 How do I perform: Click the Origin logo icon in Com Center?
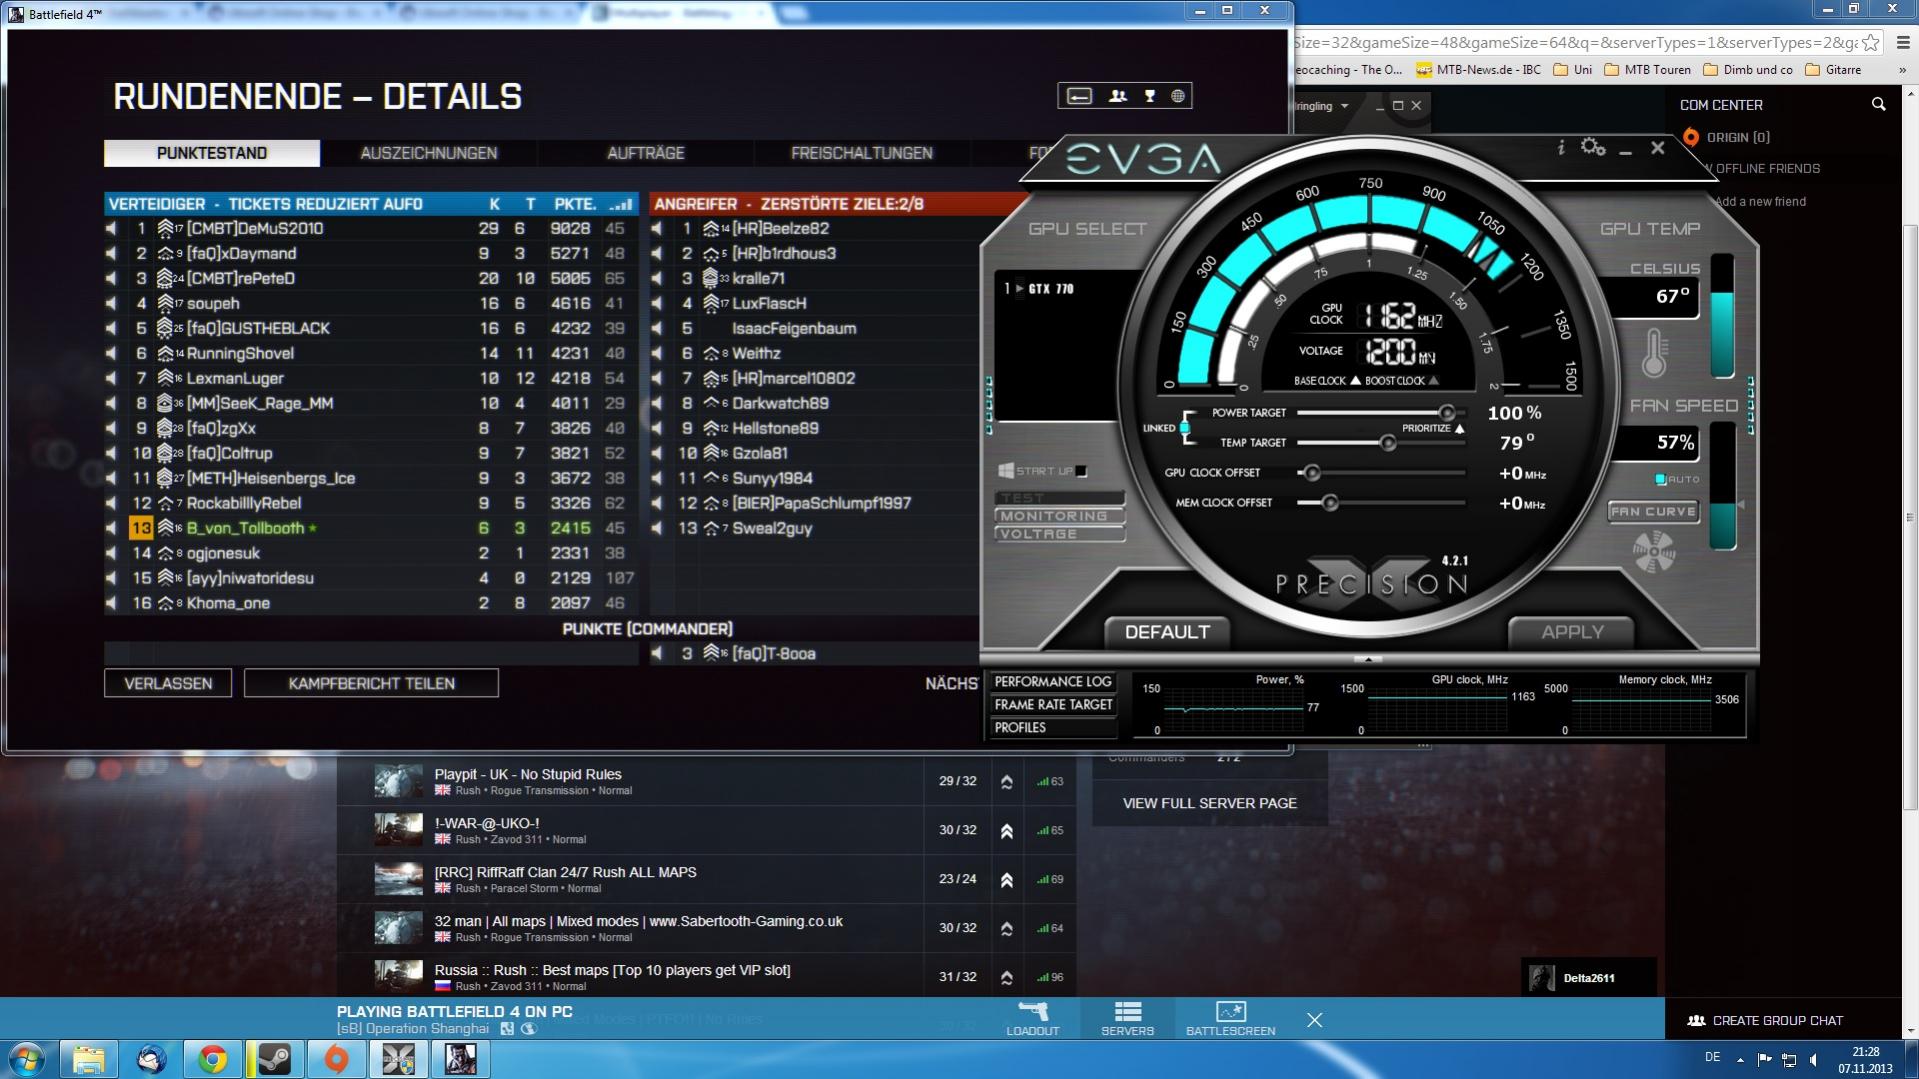coord(1691,137)
